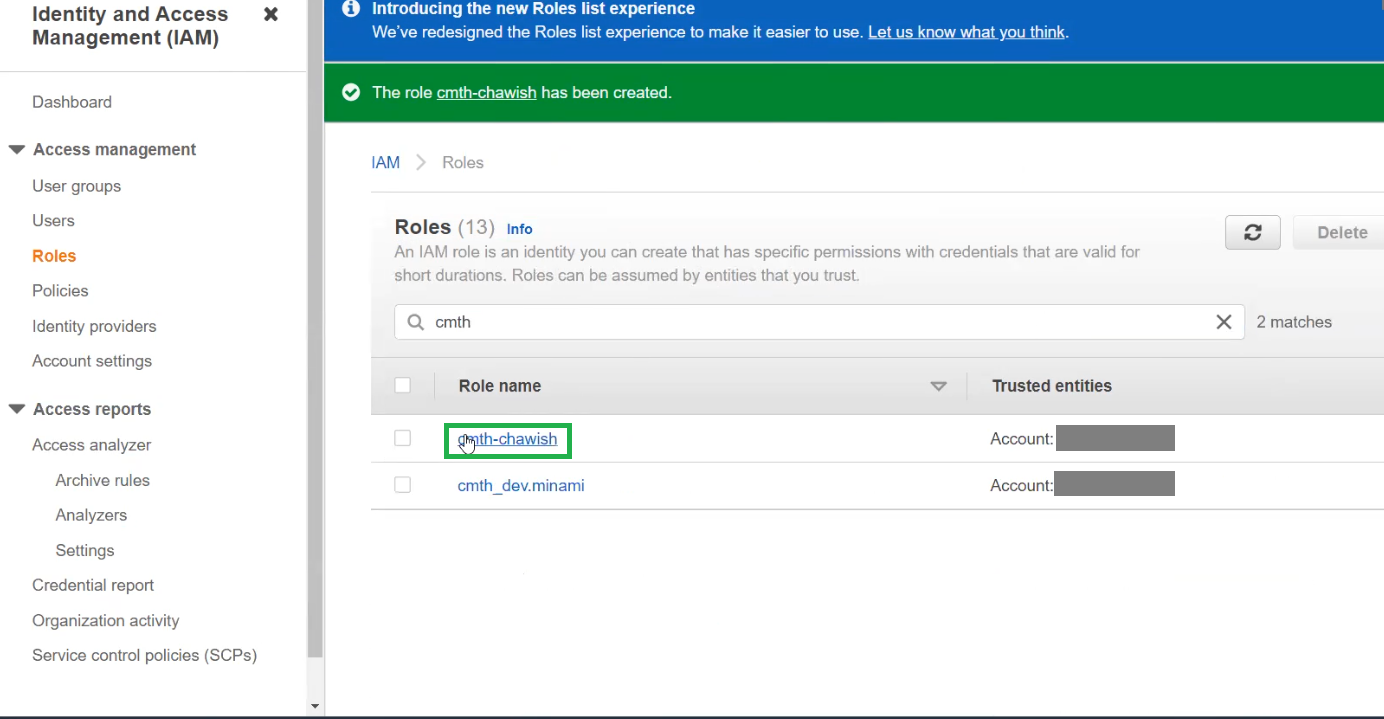Open the cmth-chawish role details

click(507, 438)
